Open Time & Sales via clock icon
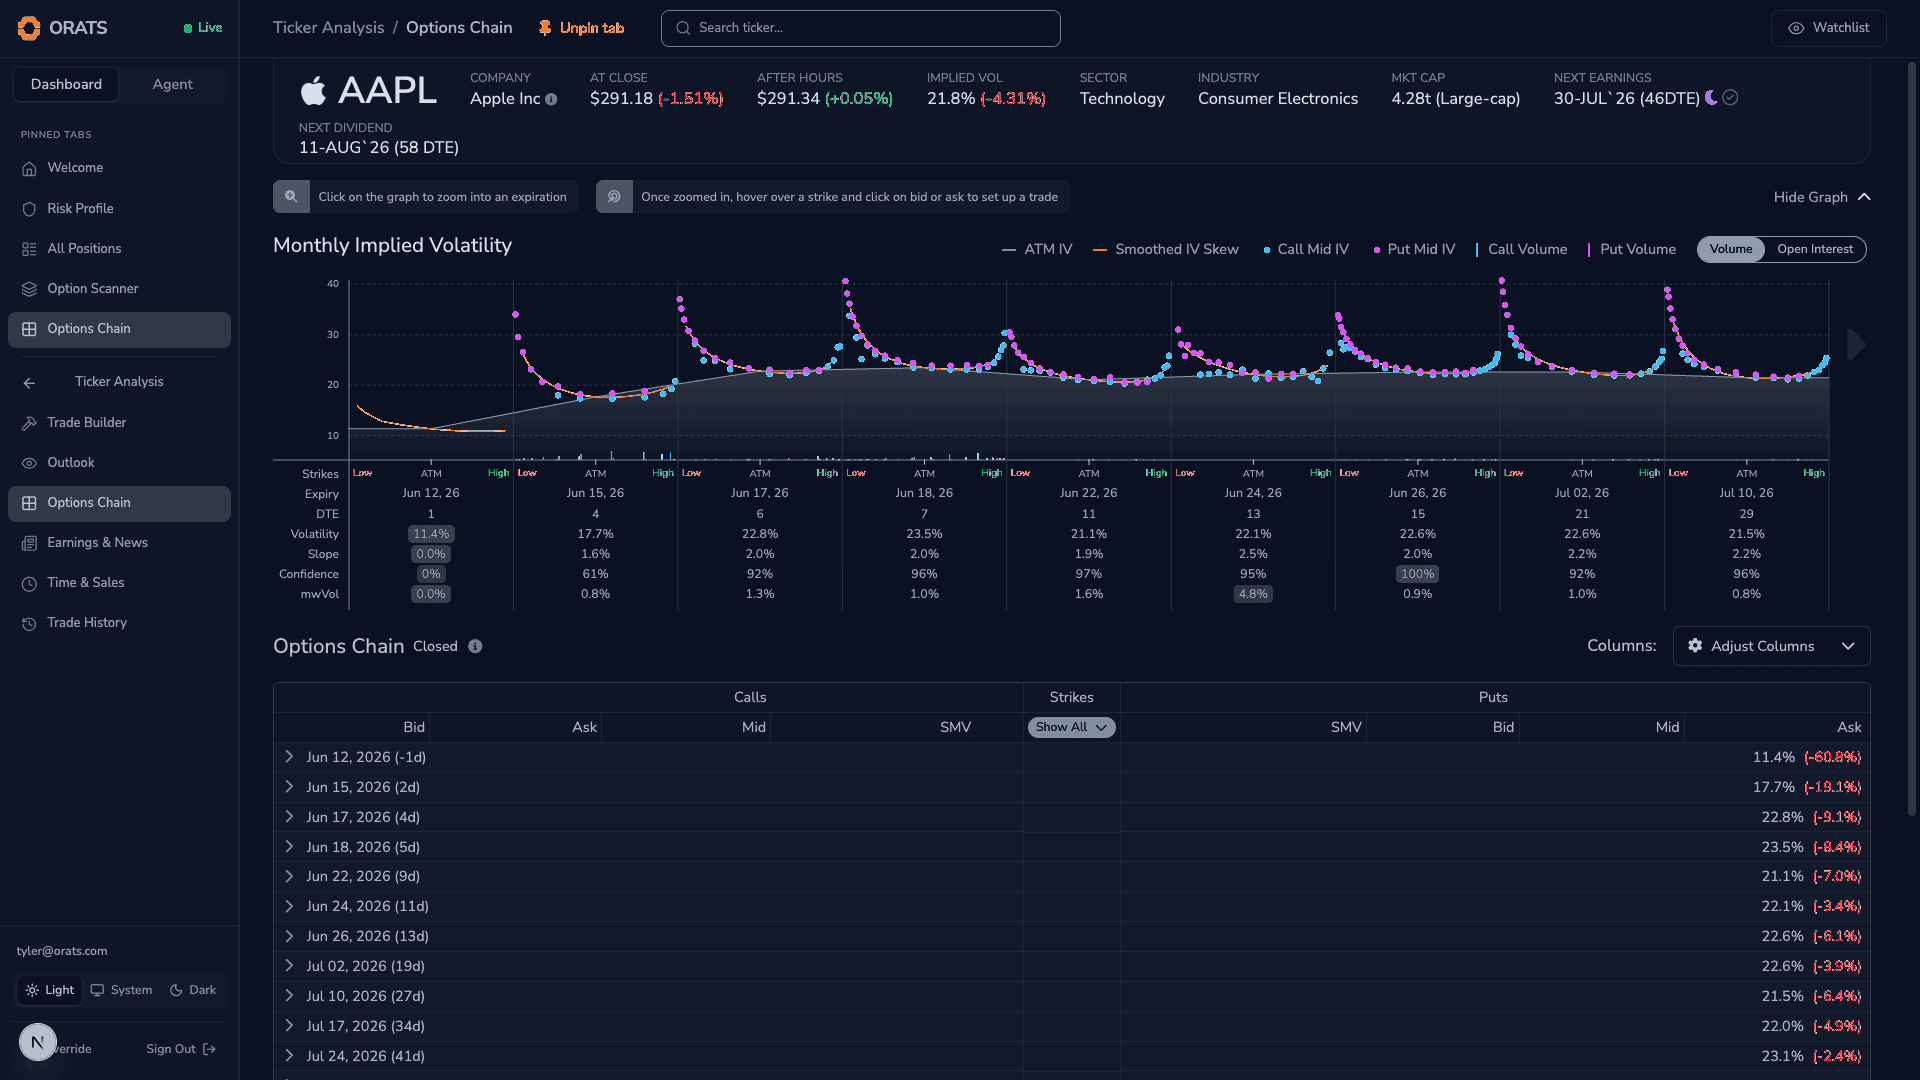The height and width of the screenshot is (1080, 1920). 29,583
